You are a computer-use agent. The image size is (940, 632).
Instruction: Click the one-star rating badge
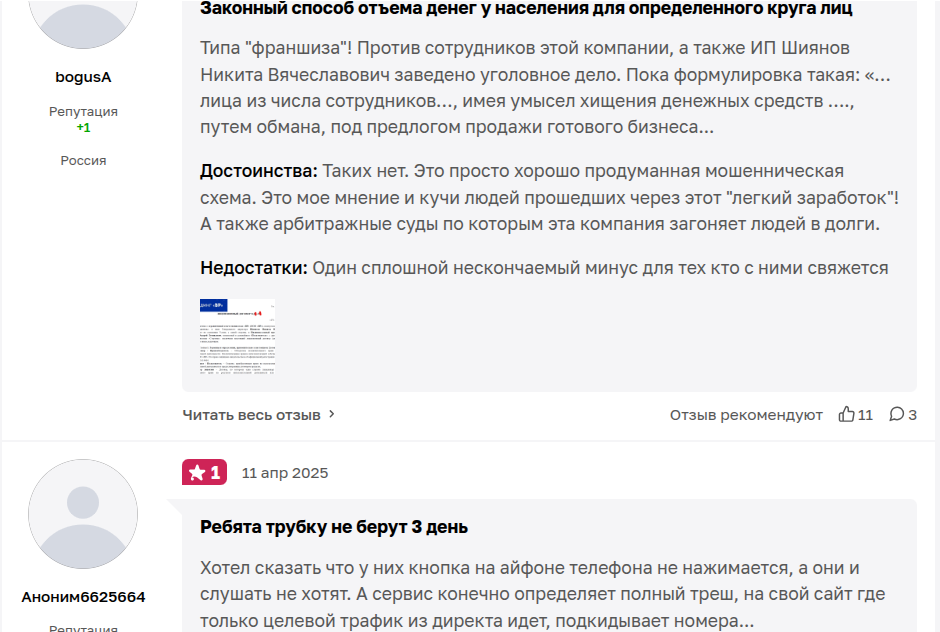(204, 473)
